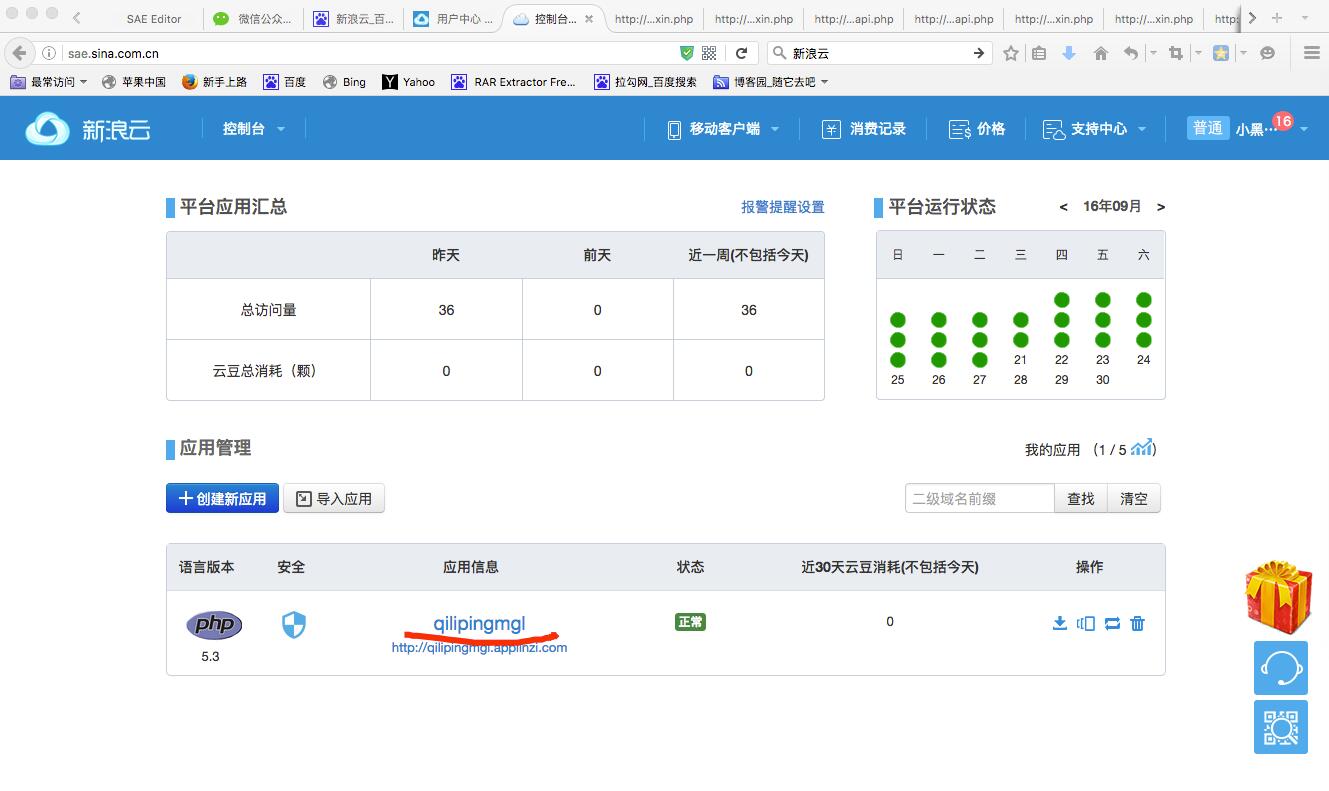The width and height of the screenshot is (1329, 791).
Task: Go to next month in calendar
Action: coord(1161,207)
